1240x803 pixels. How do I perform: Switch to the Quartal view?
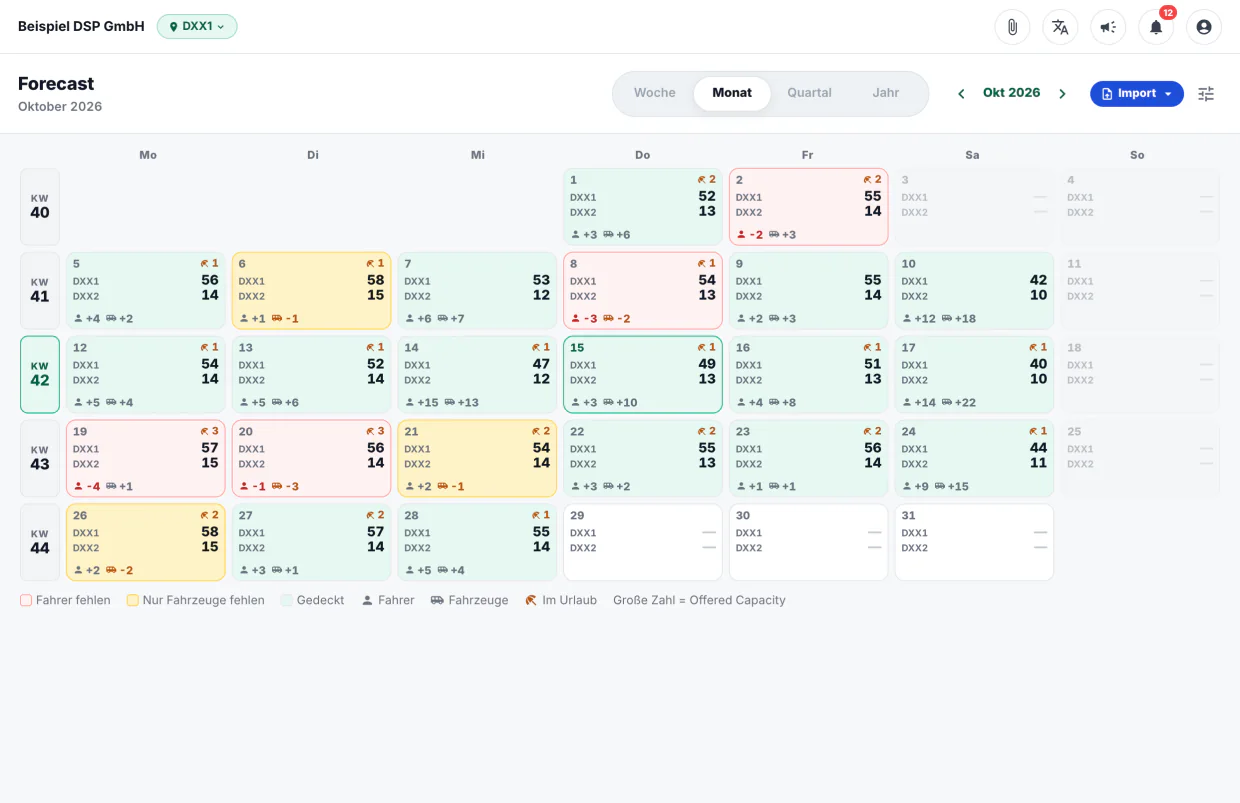click(x=809, y=93)
